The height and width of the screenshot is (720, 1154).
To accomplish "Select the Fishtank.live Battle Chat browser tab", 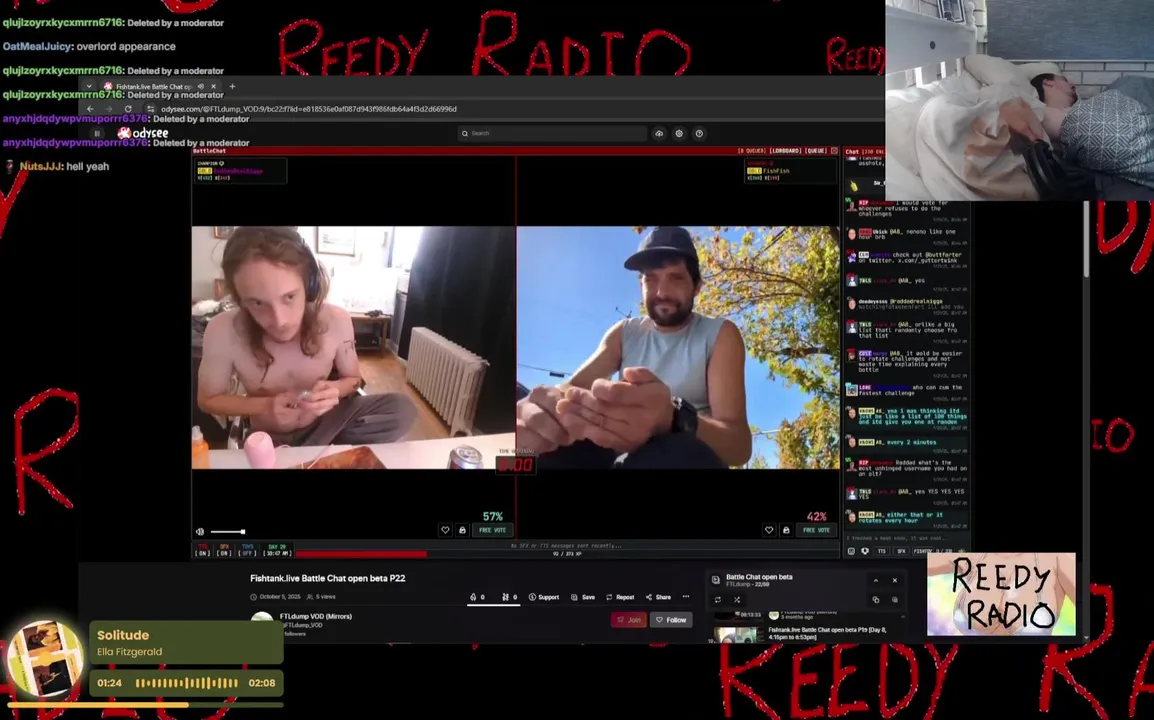I will click(160, 86).
